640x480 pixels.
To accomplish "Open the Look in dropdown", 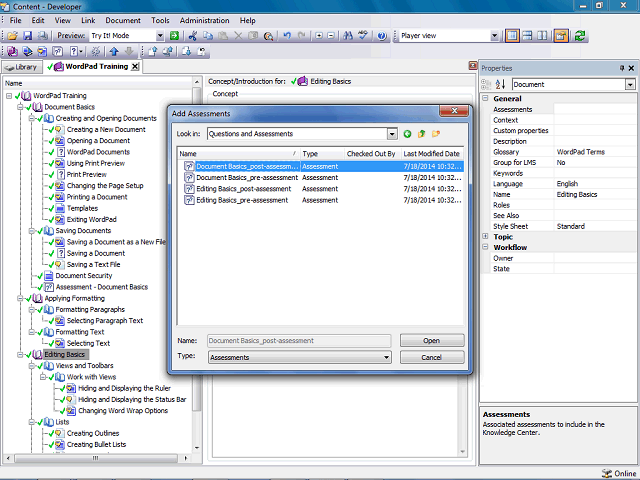I will [x=392, y=134].
